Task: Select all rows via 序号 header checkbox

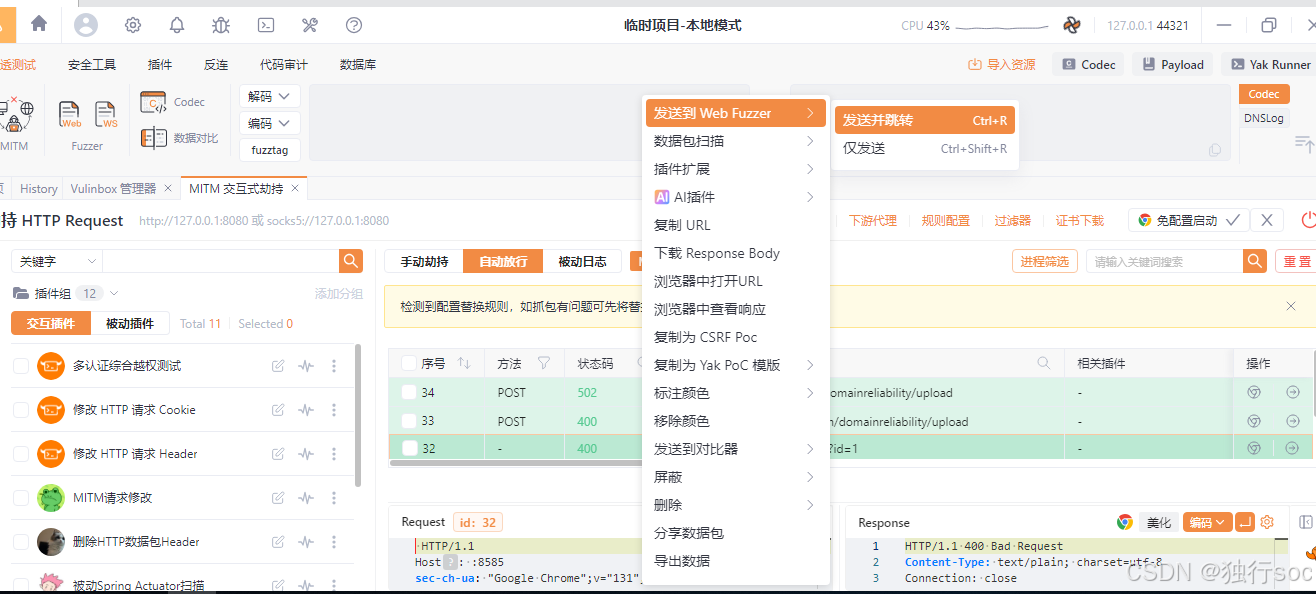Action: (x=408, y=363)
